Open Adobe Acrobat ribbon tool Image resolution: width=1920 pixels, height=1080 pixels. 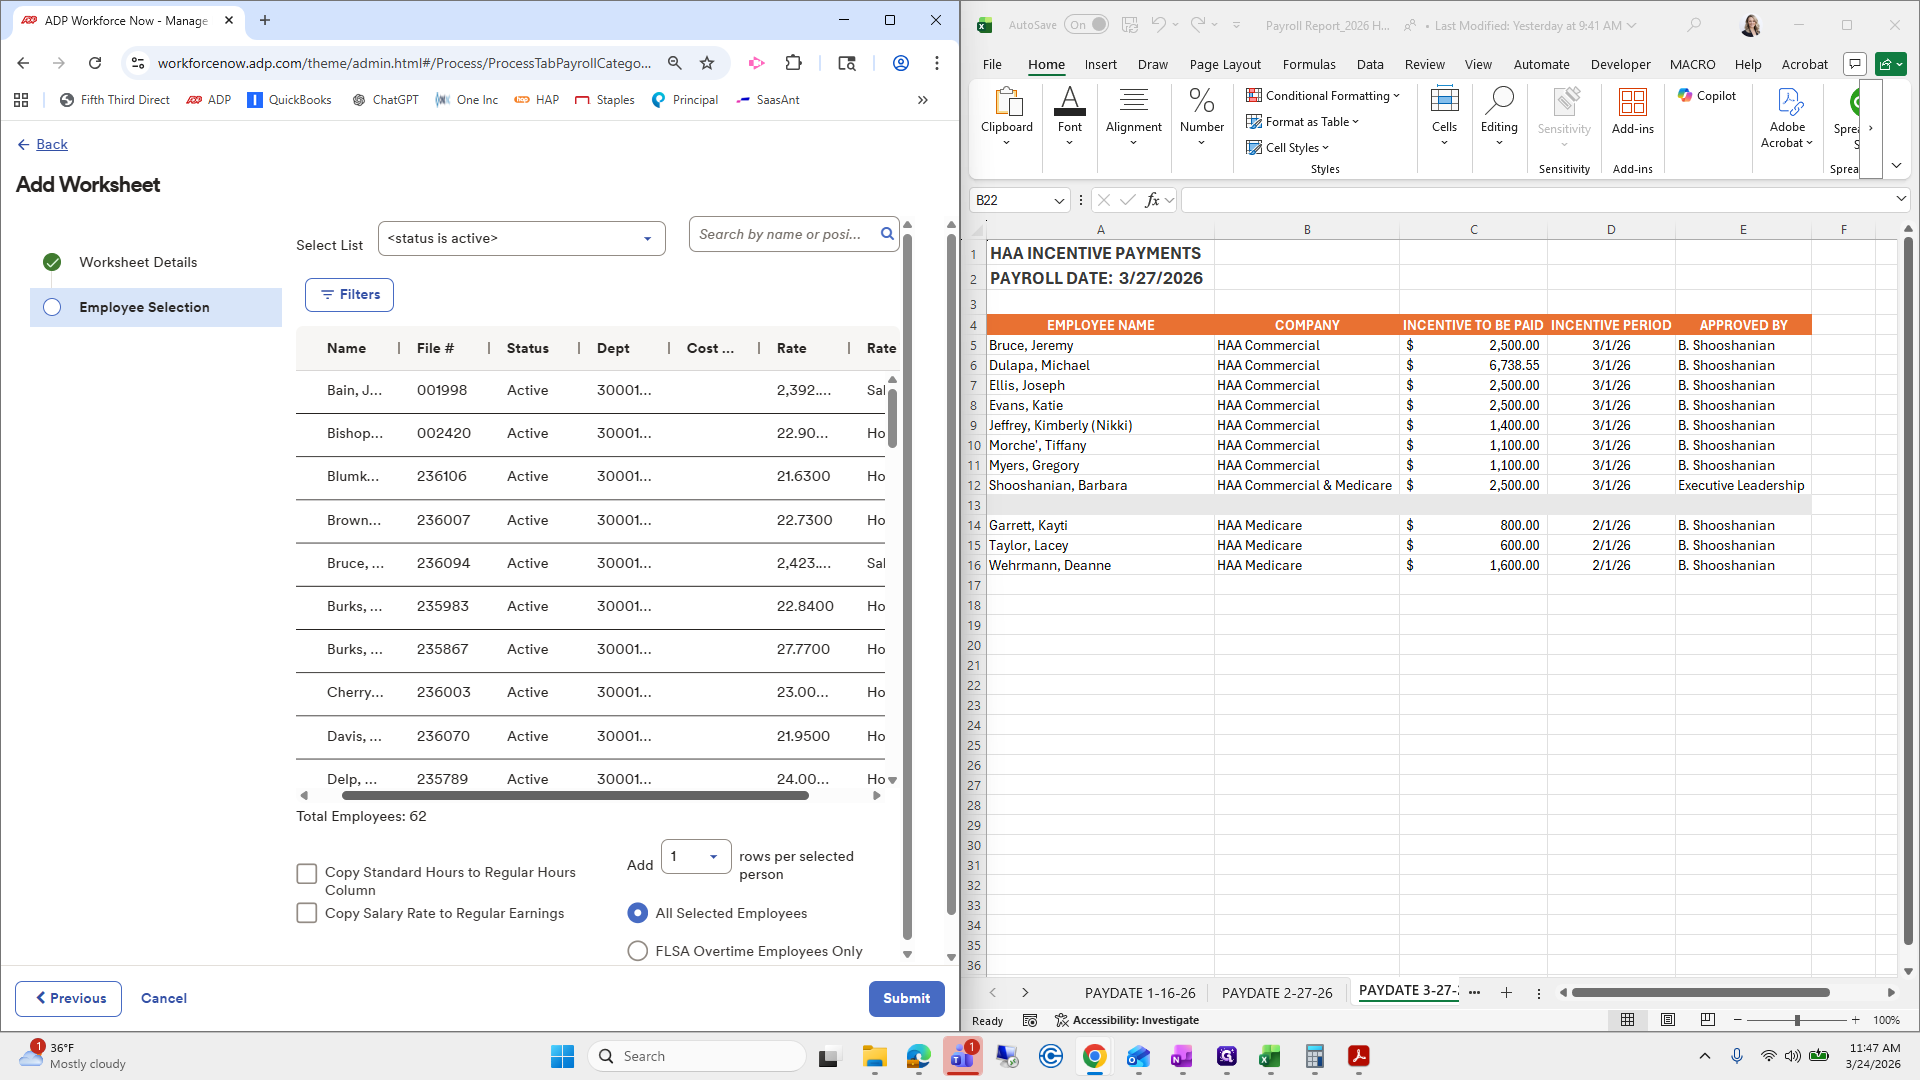click(1787, 117)
